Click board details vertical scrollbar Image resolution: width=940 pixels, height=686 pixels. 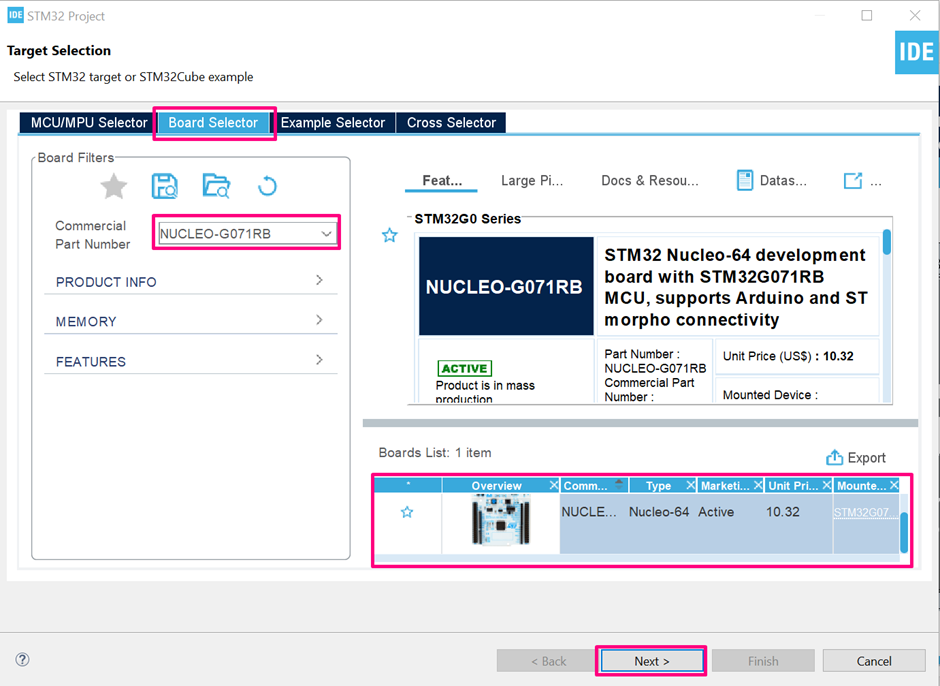point(887,242)
